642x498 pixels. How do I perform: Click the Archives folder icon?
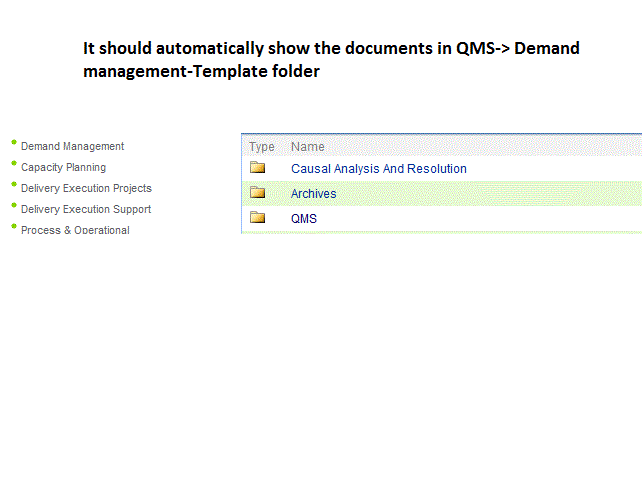tap(258, 192)
